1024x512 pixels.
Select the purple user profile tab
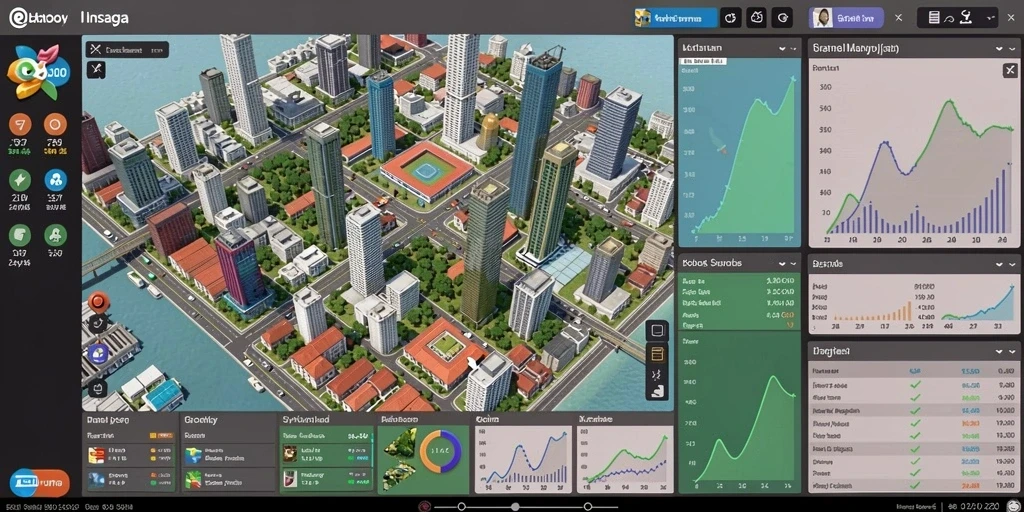[x=846, y=18]
